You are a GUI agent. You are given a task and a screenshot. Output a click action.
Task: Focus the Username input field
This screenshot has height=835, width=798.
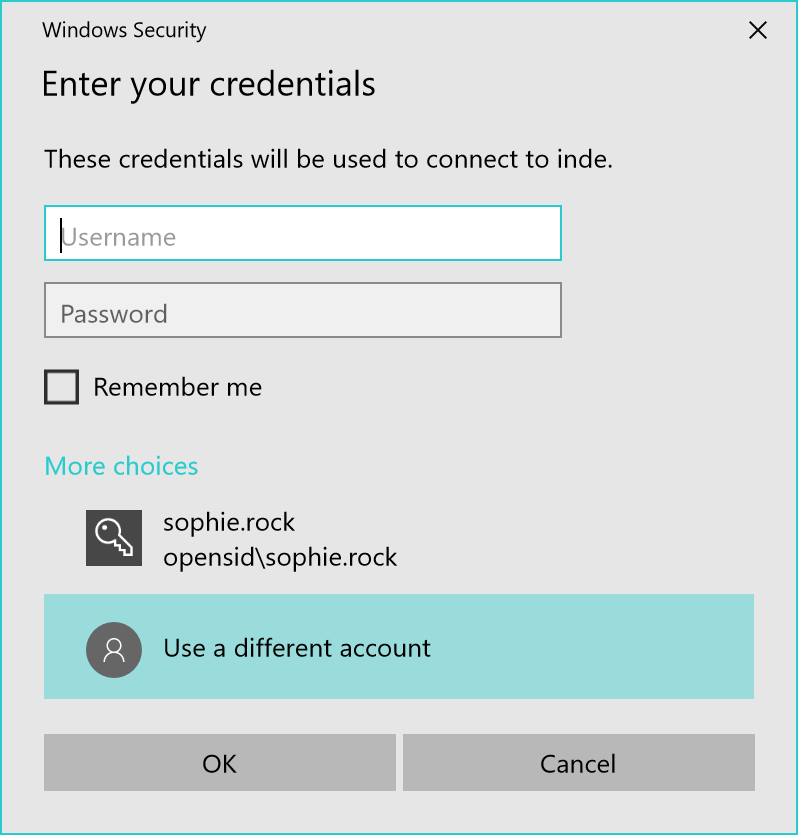(303, 234)
